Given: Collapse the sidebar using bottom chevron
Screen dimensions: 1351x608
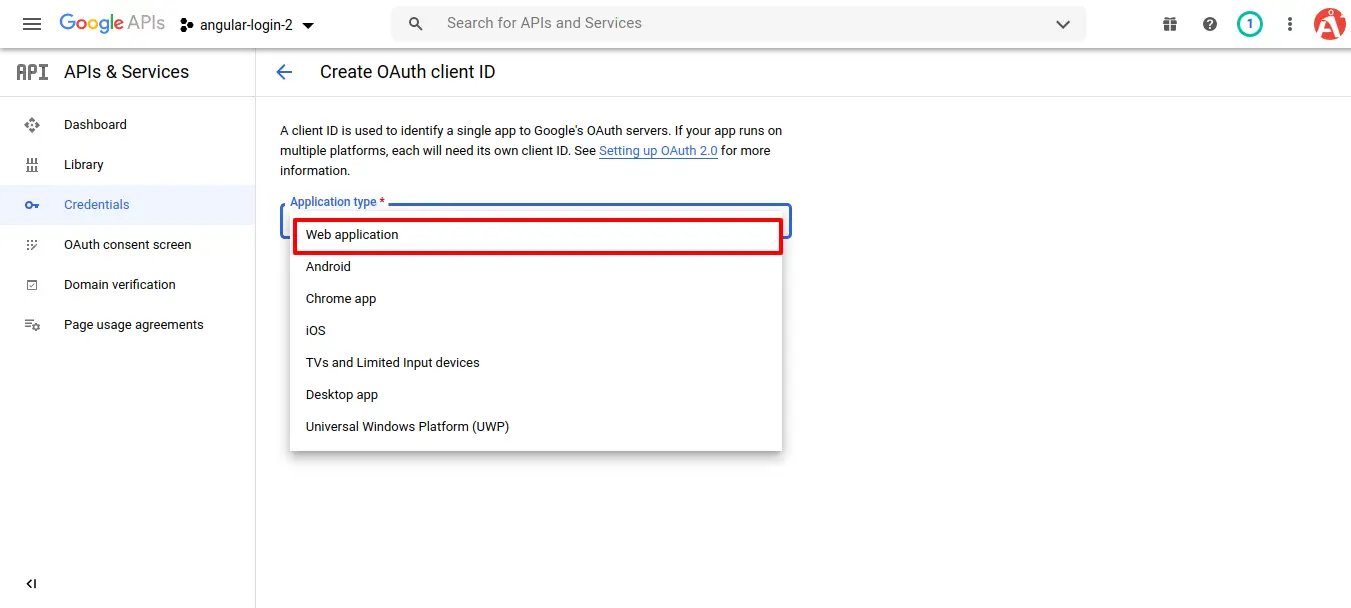Looking at the screenshot, I should pyautogui.click(x=31, y=584).
